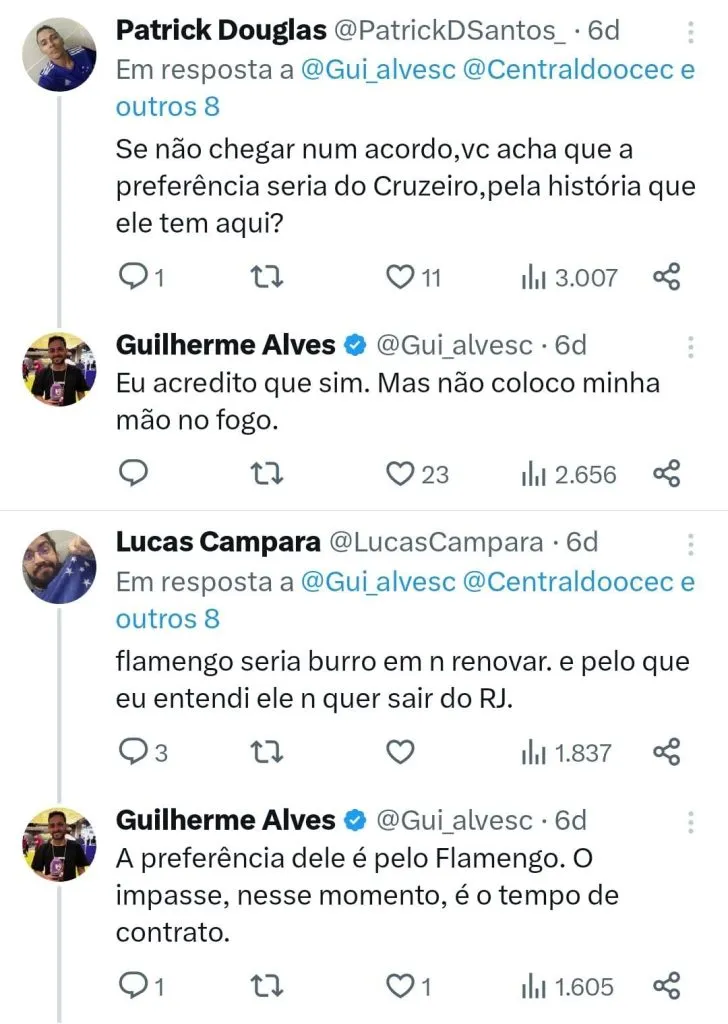Open more options on Patrick Douglas's tweet
The image size is (728, 1024).
click(691, 33)
